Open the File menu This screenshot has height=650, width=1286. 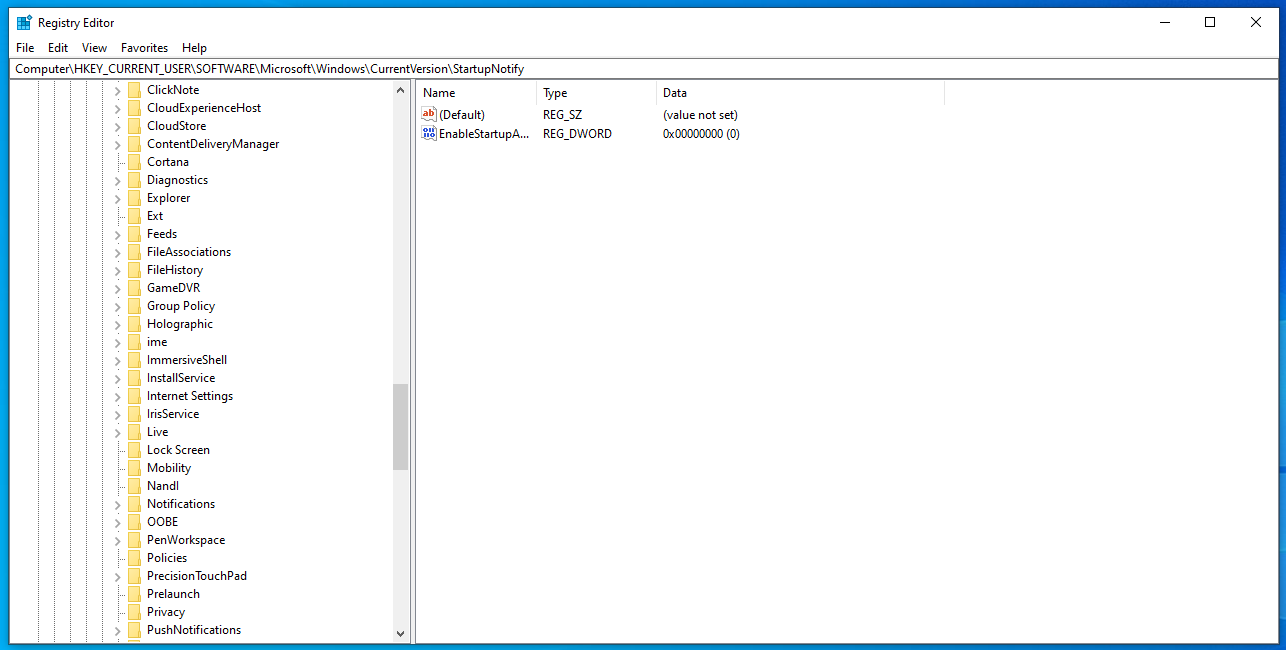coord(25,48)
